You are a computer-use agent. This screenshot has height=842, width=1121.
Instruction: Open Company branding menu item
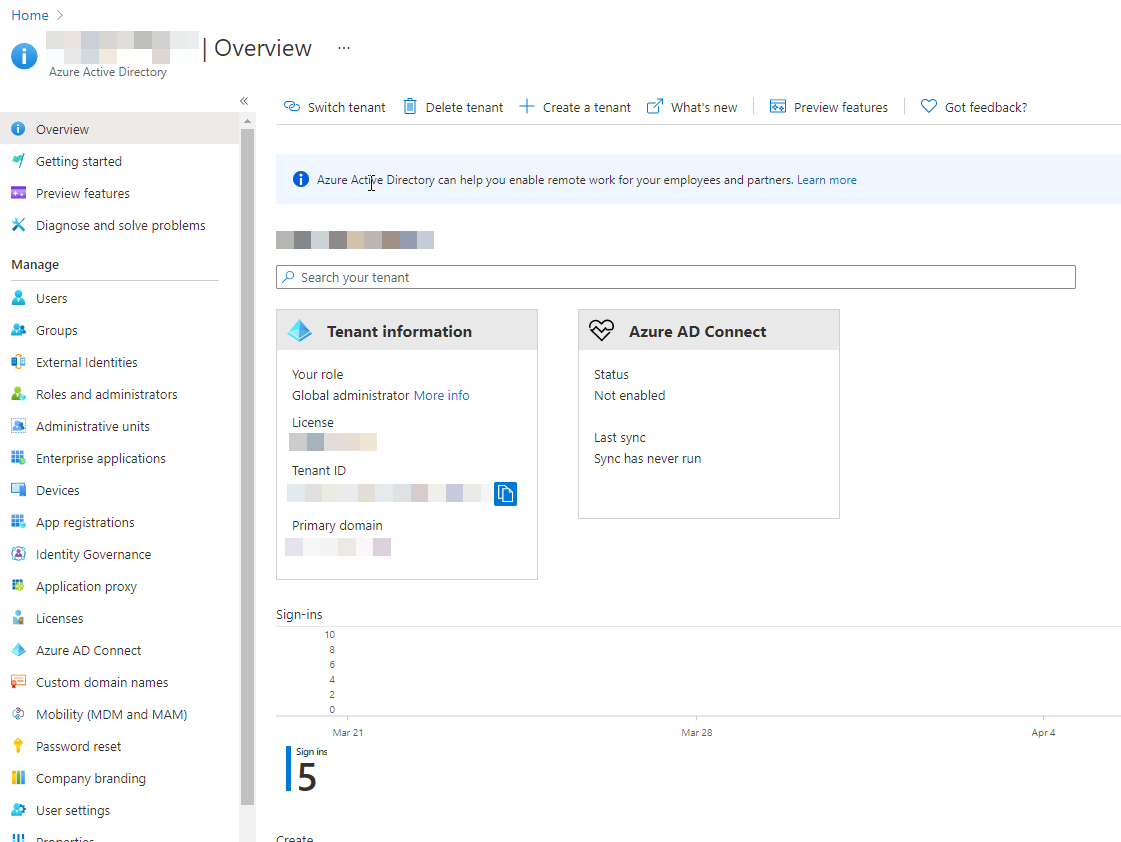[119, 778]
